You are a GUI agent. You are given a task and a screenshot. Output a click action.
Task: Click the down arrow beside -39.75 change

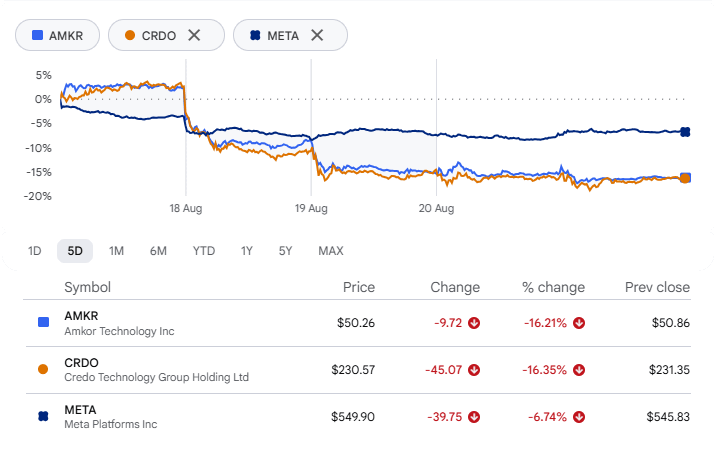474,417
